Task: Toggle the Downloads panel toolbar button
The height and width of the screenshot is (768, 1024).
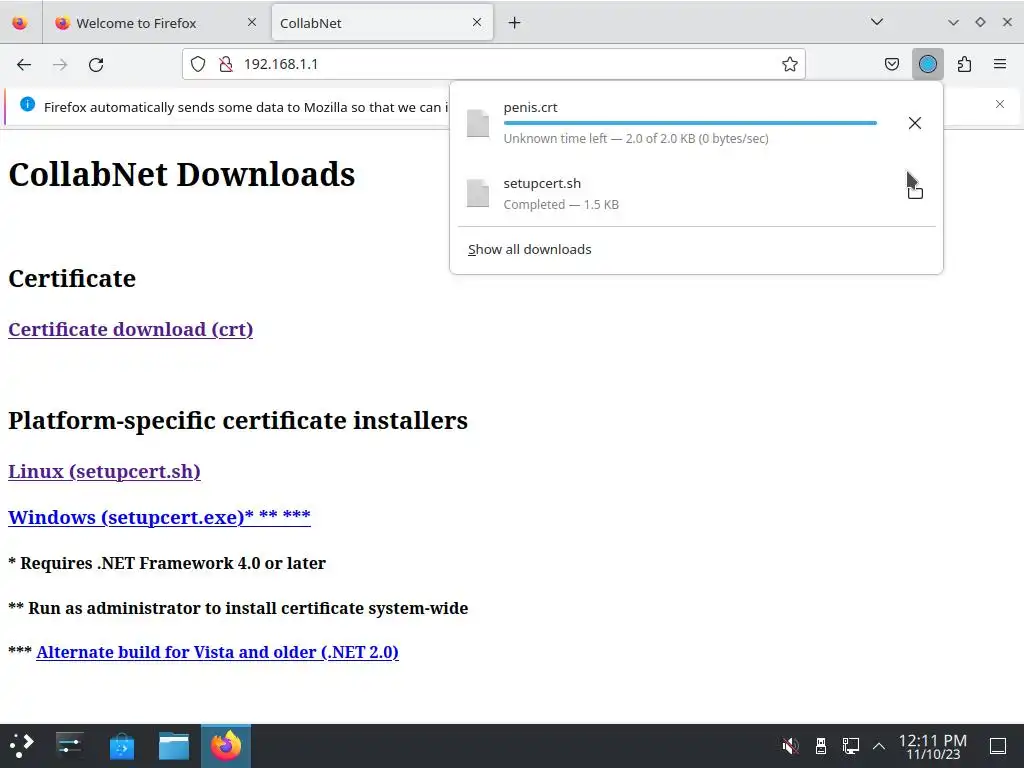Action: (927, 64)
